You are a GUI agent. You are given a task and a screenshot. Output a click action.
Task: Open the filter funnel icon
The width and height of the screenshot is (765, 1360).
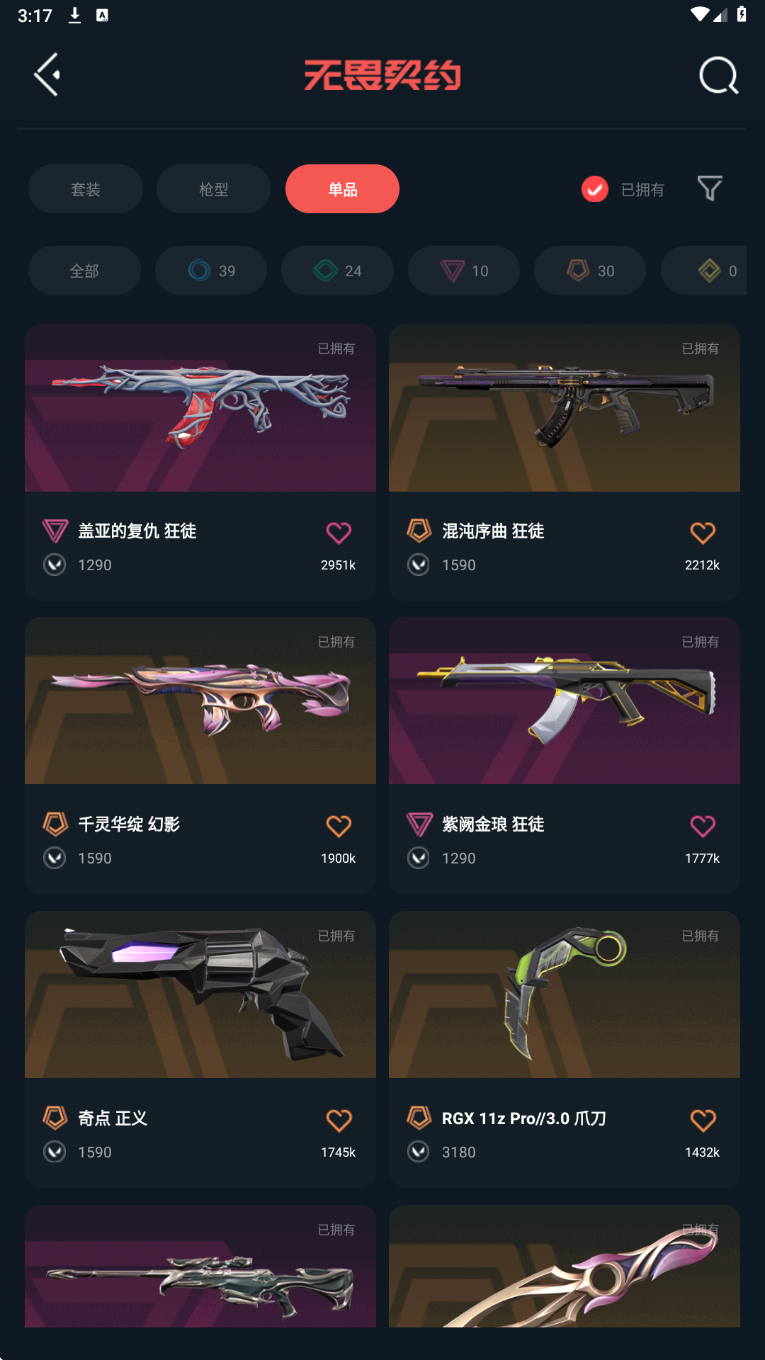point(709,188)
